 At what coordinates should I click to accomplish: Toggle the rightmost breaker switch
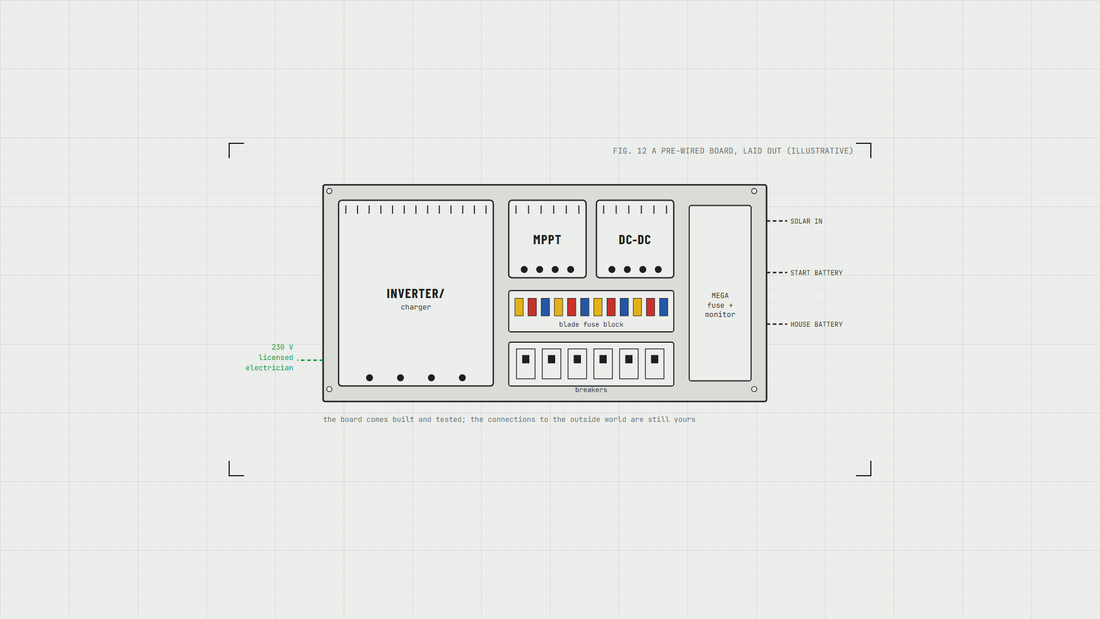point(655,364)
